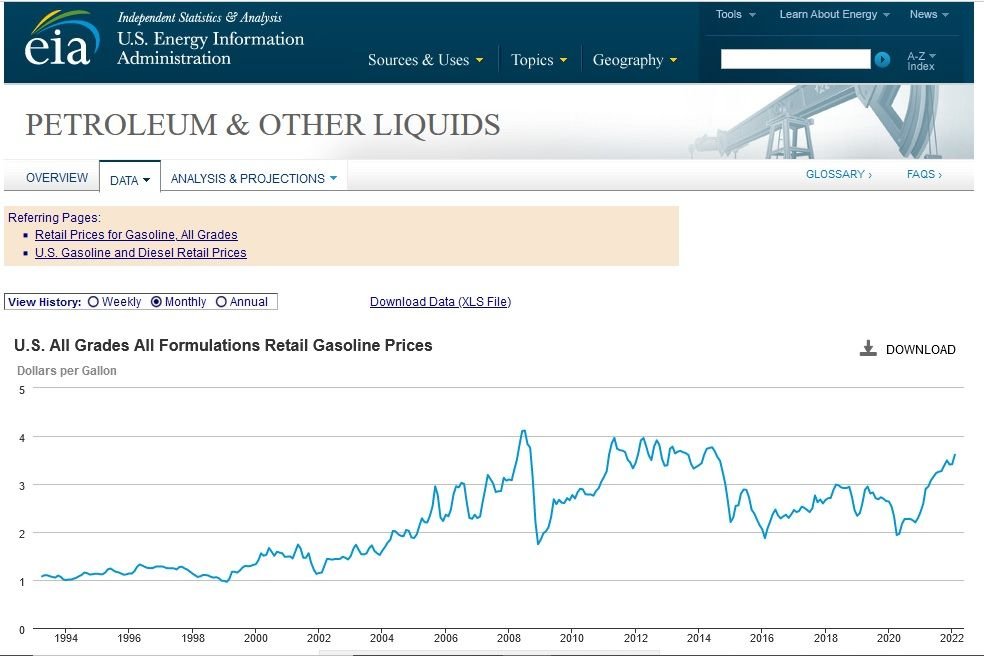Click the EIA logo
This screenshot has width=984, height=656.
click(x=62, y=40)
